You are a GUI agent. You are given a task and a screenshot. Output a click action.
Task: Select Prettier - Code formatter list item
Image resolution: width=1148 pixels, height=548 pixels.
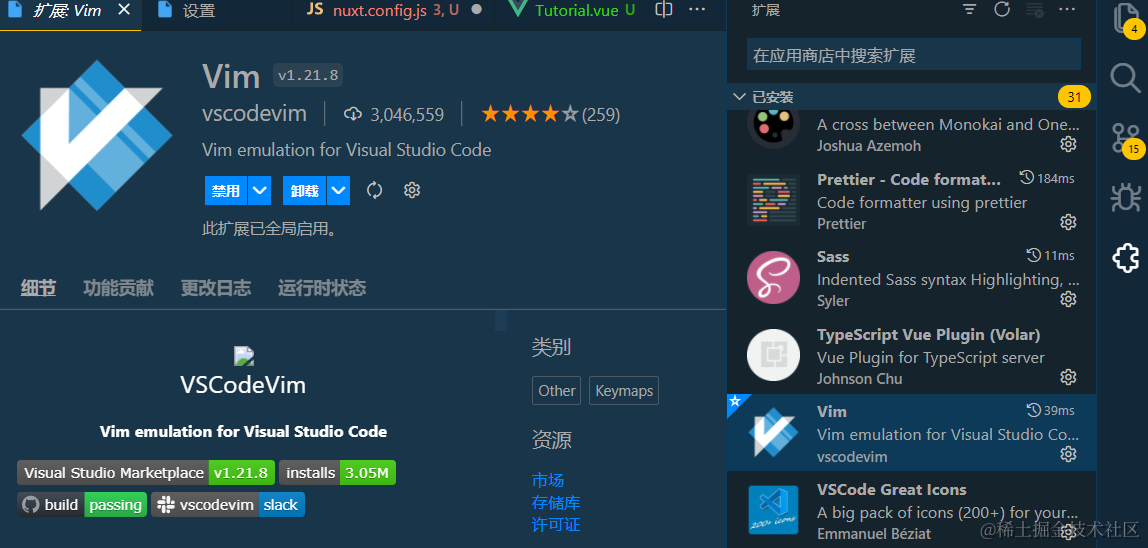pos(912,200)
